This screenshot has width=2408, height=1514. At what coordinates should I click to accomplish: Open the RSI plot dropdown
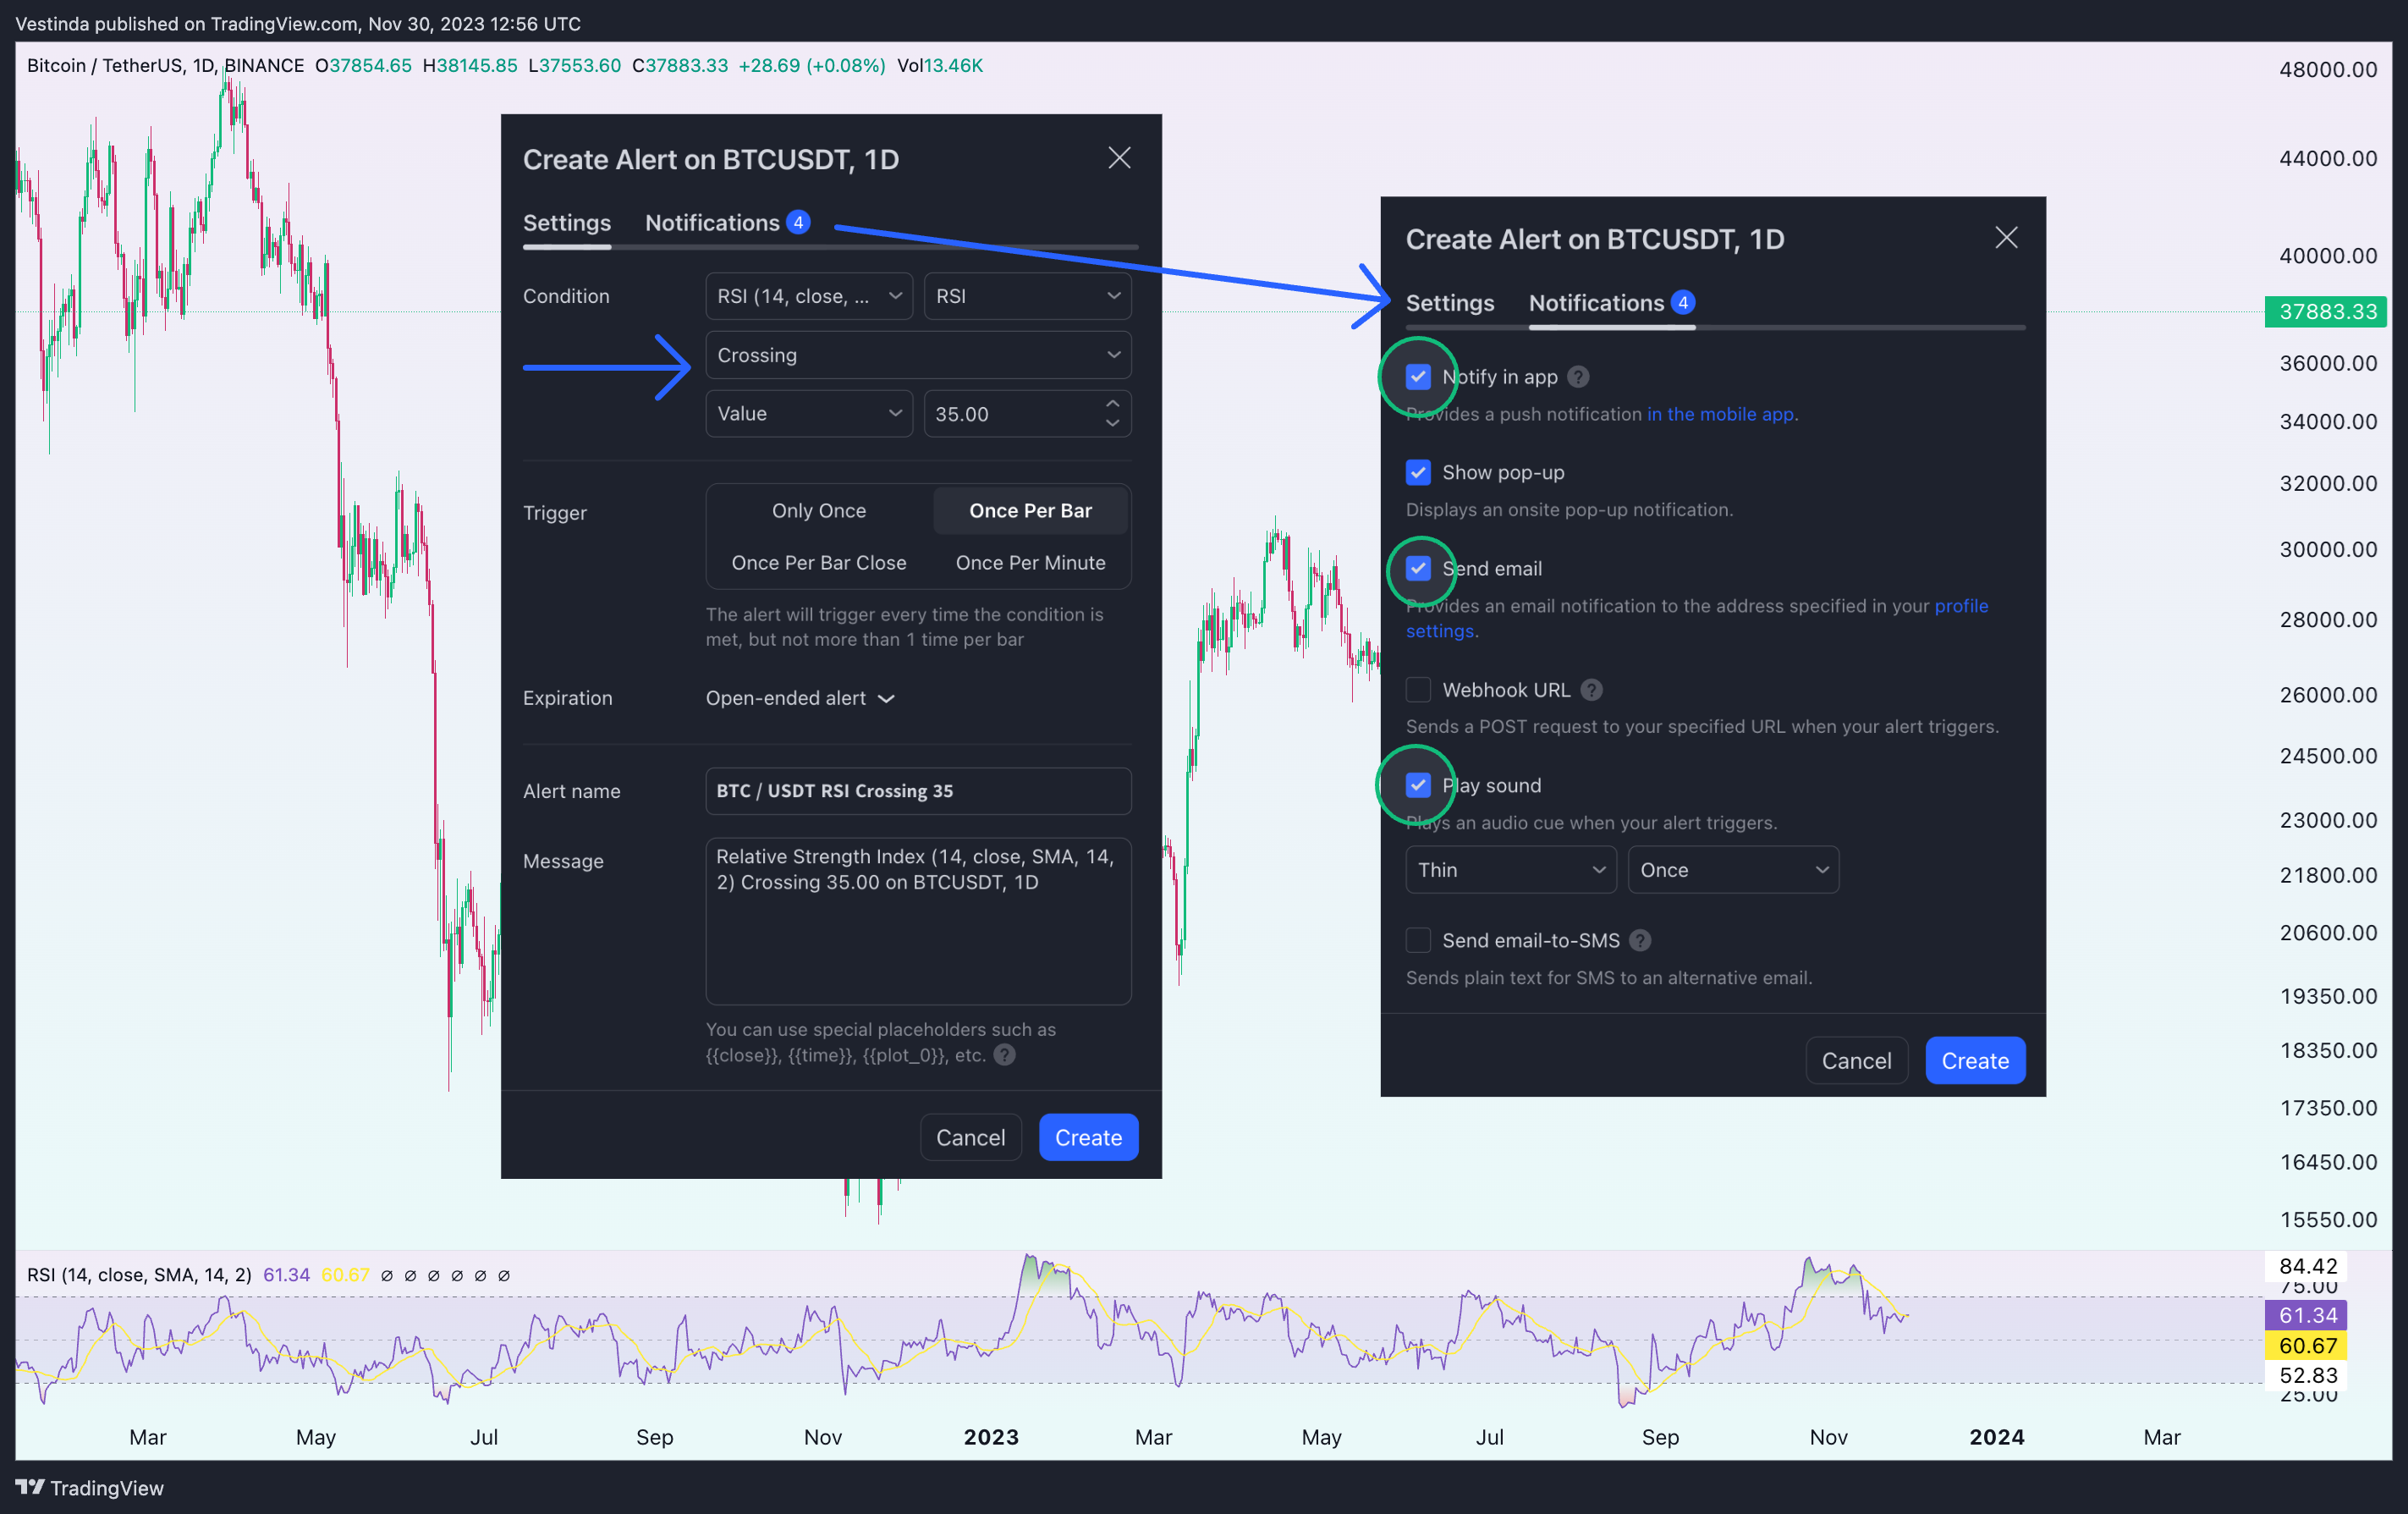tap(1027, 296)
